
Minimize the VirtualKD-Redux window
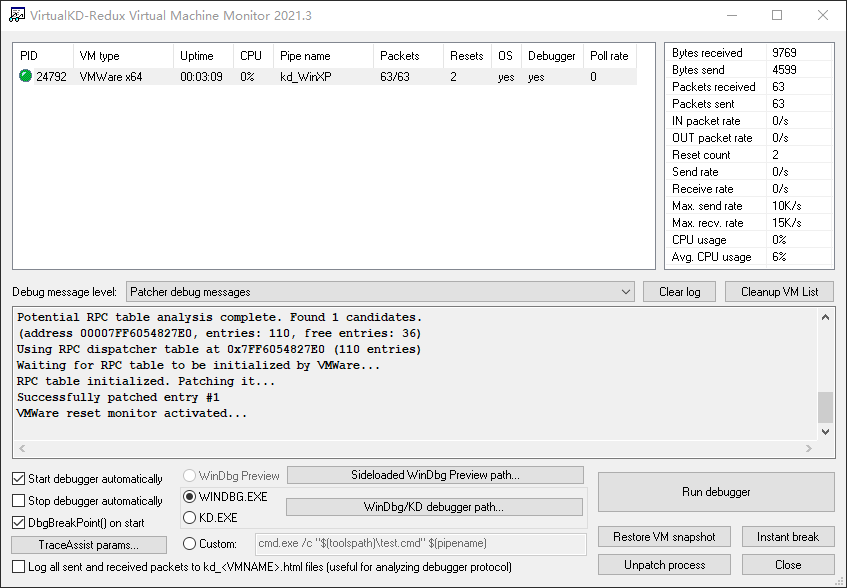(x=732, y=15)
